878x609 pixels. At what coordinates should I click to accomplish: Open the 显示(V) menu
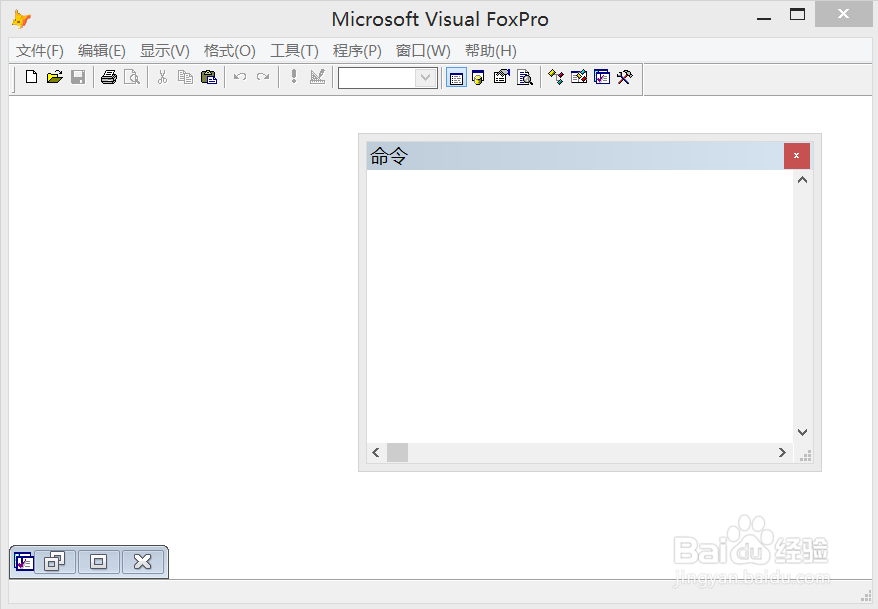pos(165,51)
